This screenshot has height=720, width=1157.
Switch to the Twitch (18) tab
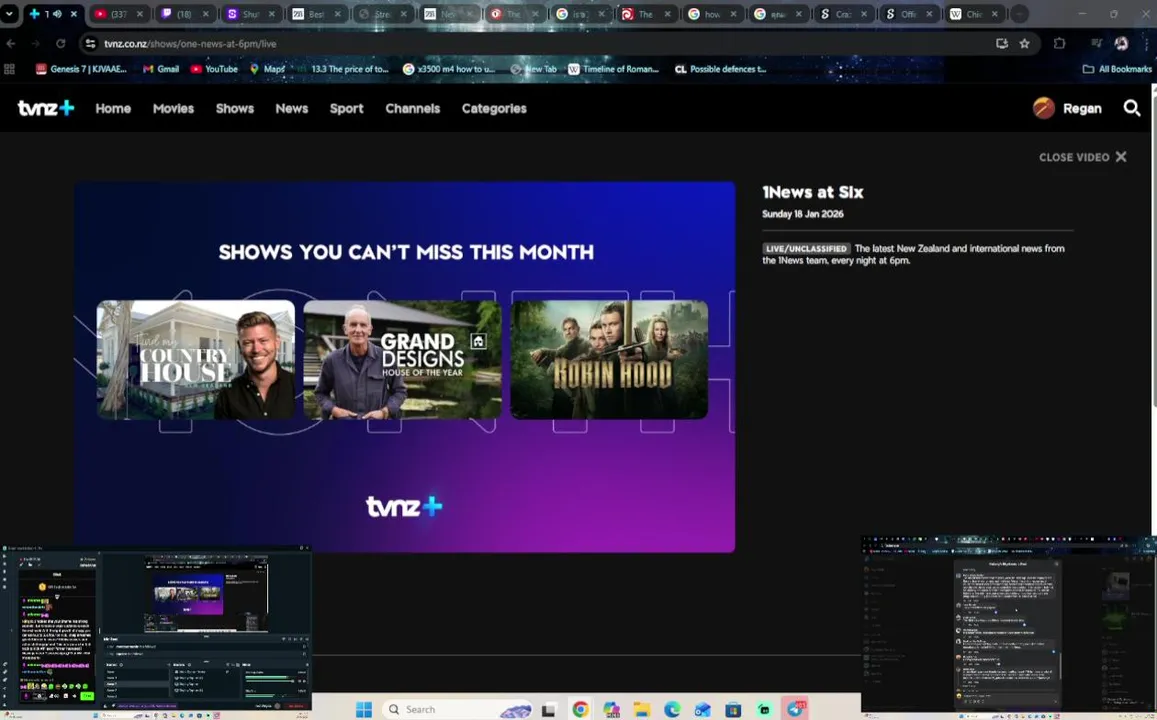pos(186,14)
